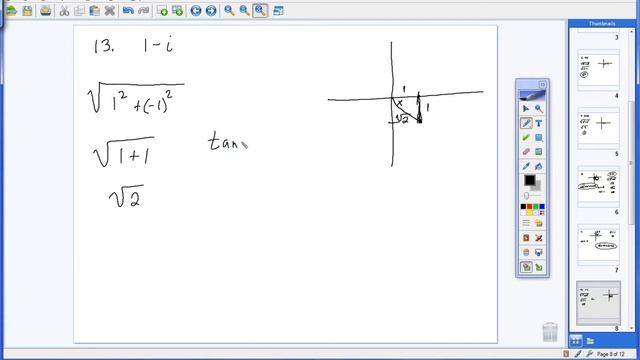Image resolution: width=640 pixels, height=360 pixels.
Task: Click the flipchart trash can
Action: click(x=550, y=332)
